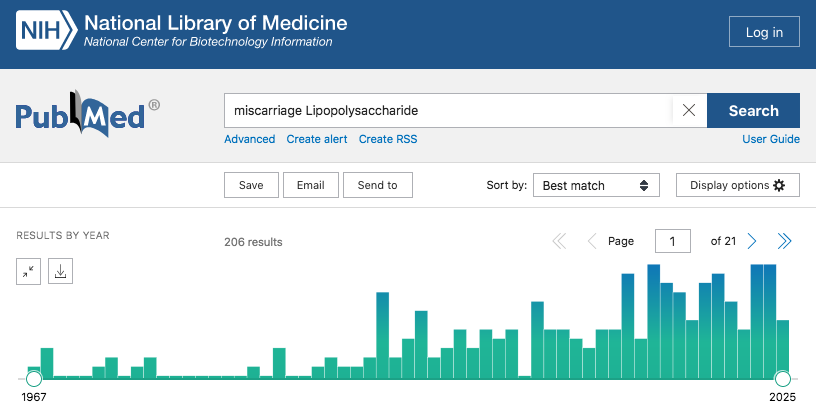Email the search results

click(311, 185)
